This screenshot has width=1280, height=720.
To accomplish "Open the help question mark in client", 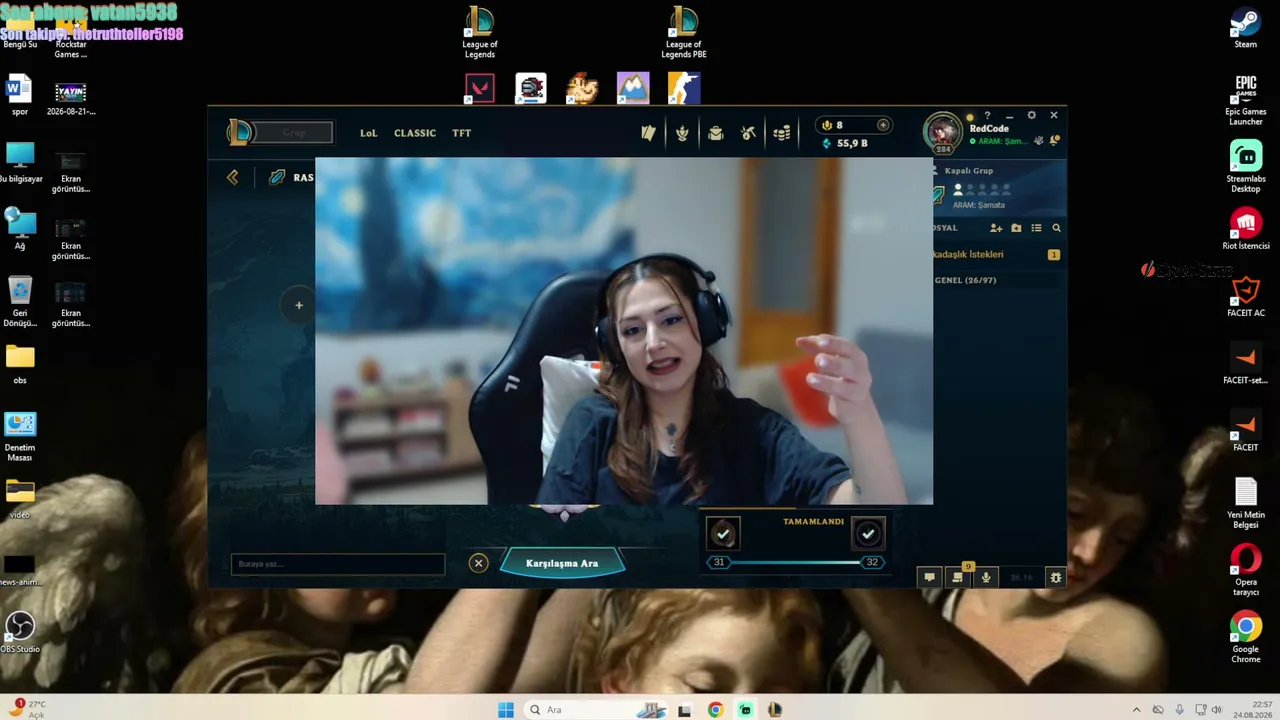I will click(x=987, y=116).
